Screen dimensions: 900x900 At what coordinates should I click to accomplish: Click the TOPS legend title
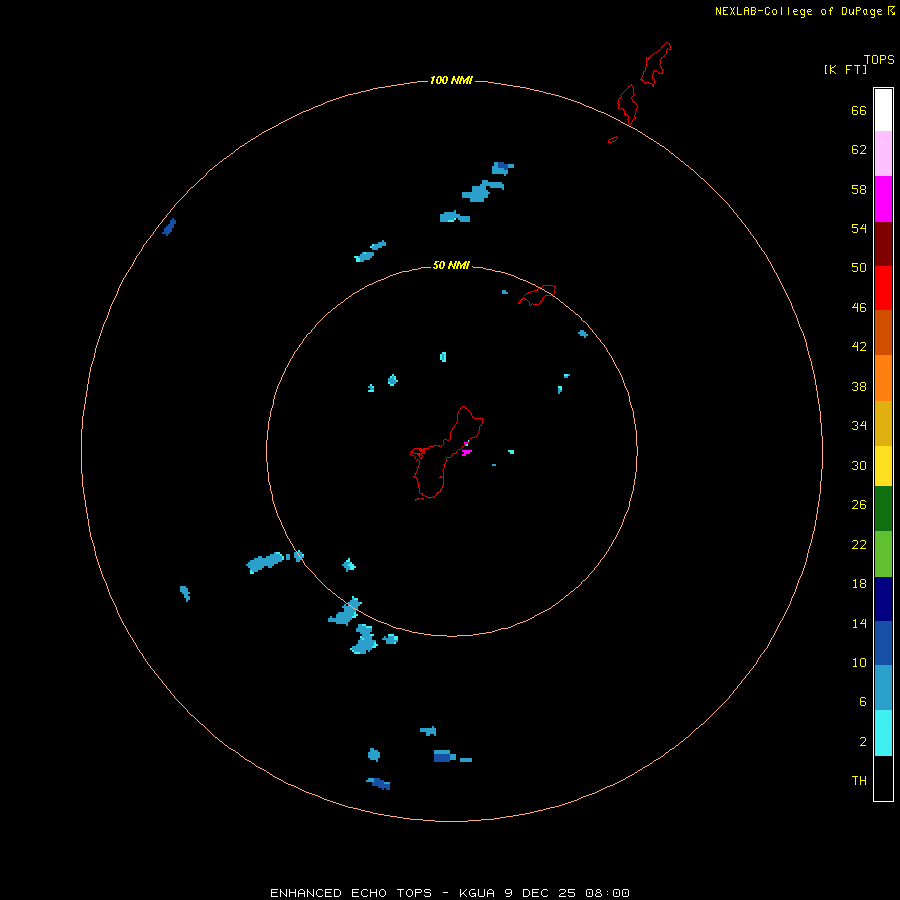point(879,60)
